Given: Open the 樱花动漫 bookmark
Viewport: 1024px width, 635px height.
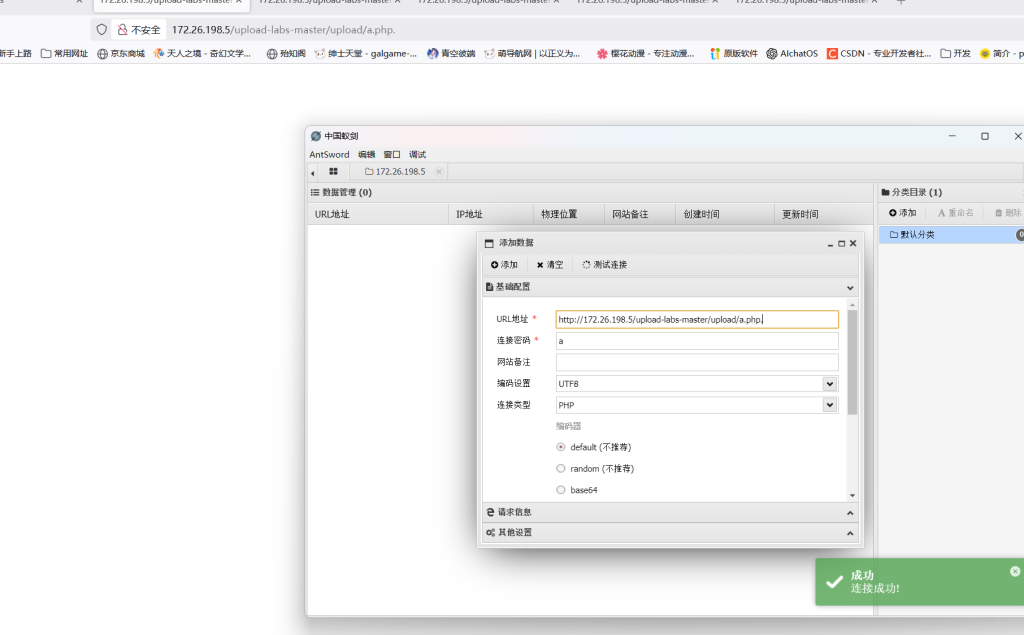Looking at the screenshot, I should pos(645,54).
